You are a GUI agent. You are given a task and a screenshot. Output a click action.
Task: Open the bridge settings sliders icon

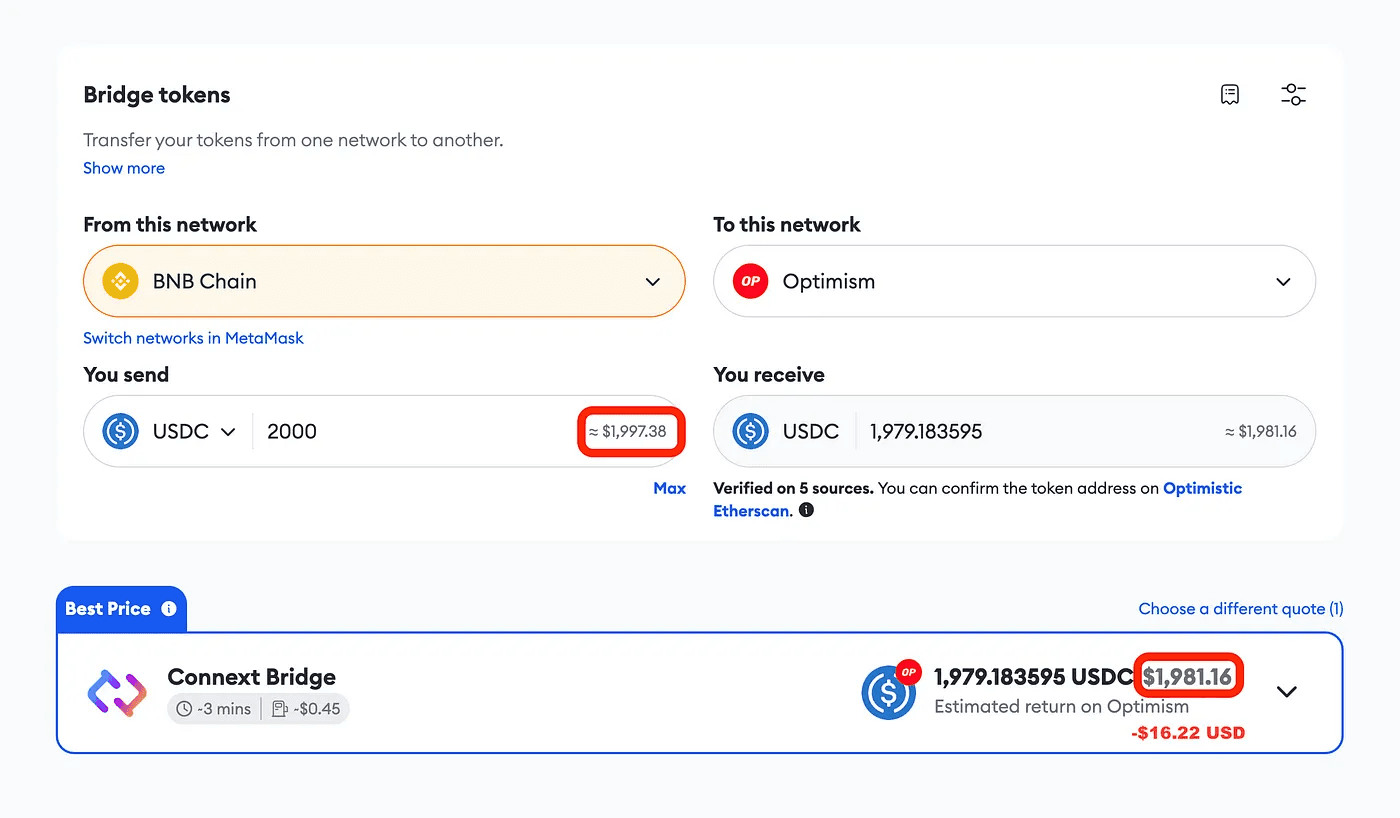click(1293, 95)
